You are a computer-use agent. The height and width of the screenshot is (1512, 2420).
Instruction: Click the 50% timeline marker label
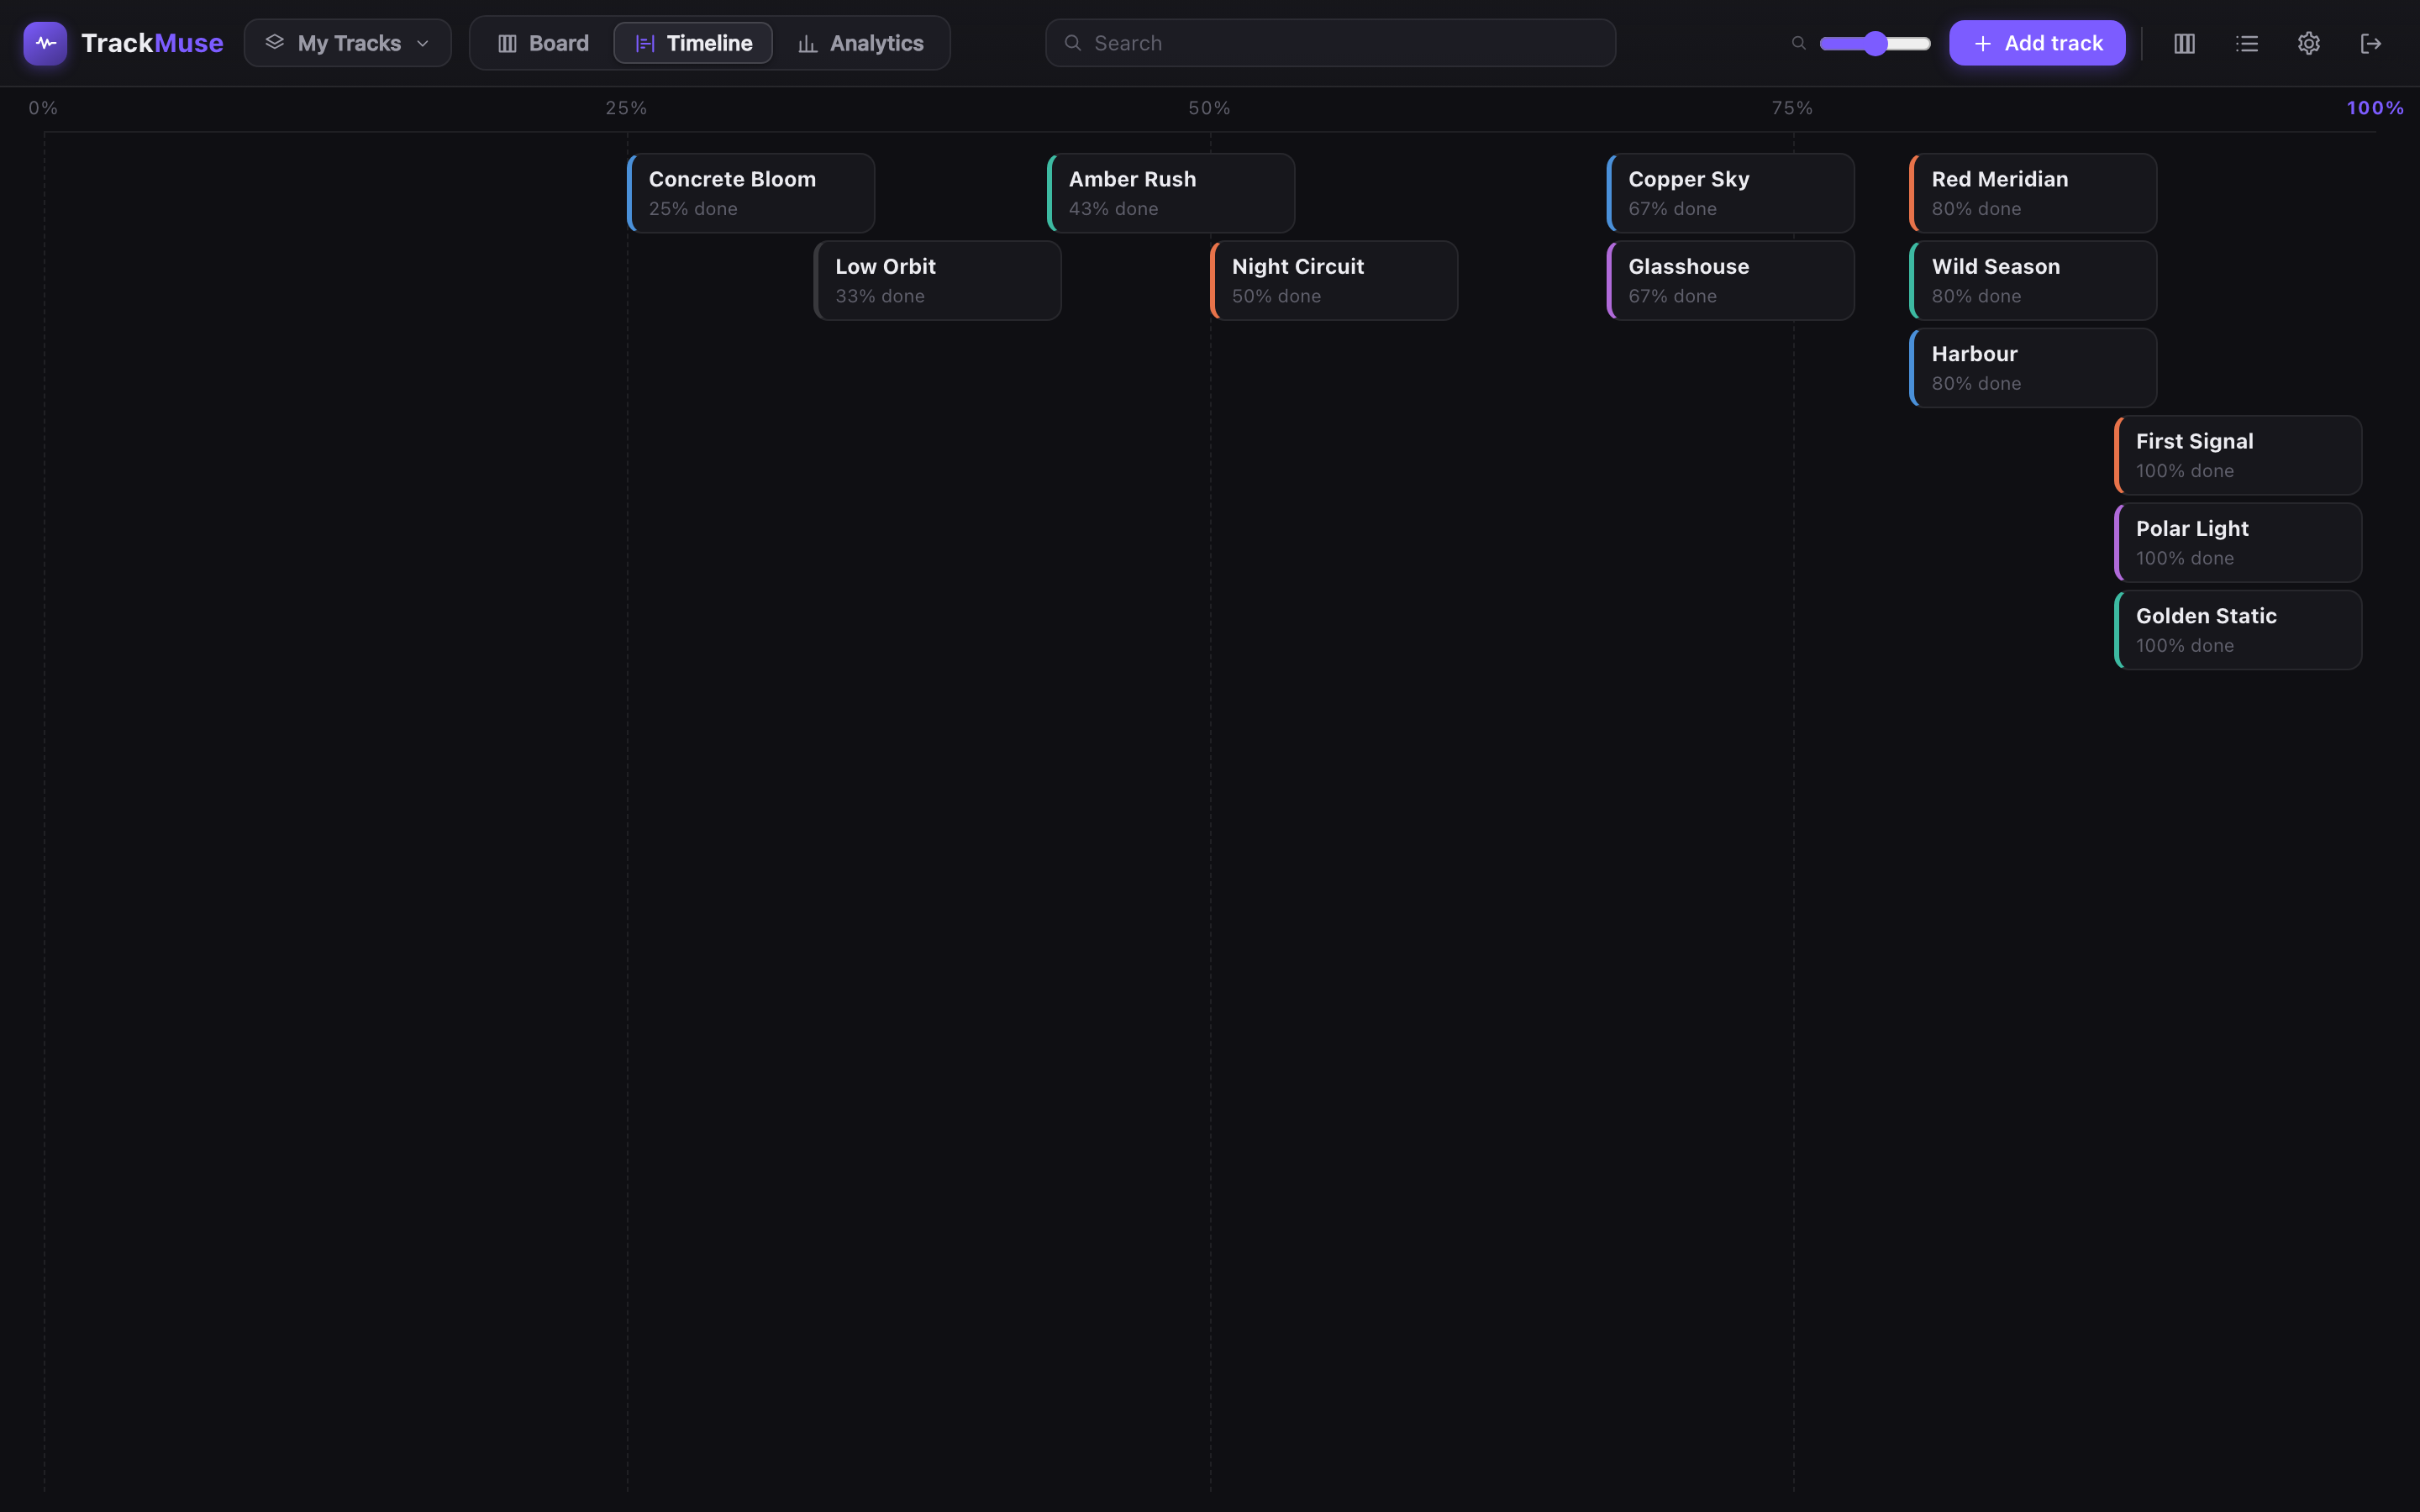click(x=1209, y=108)
